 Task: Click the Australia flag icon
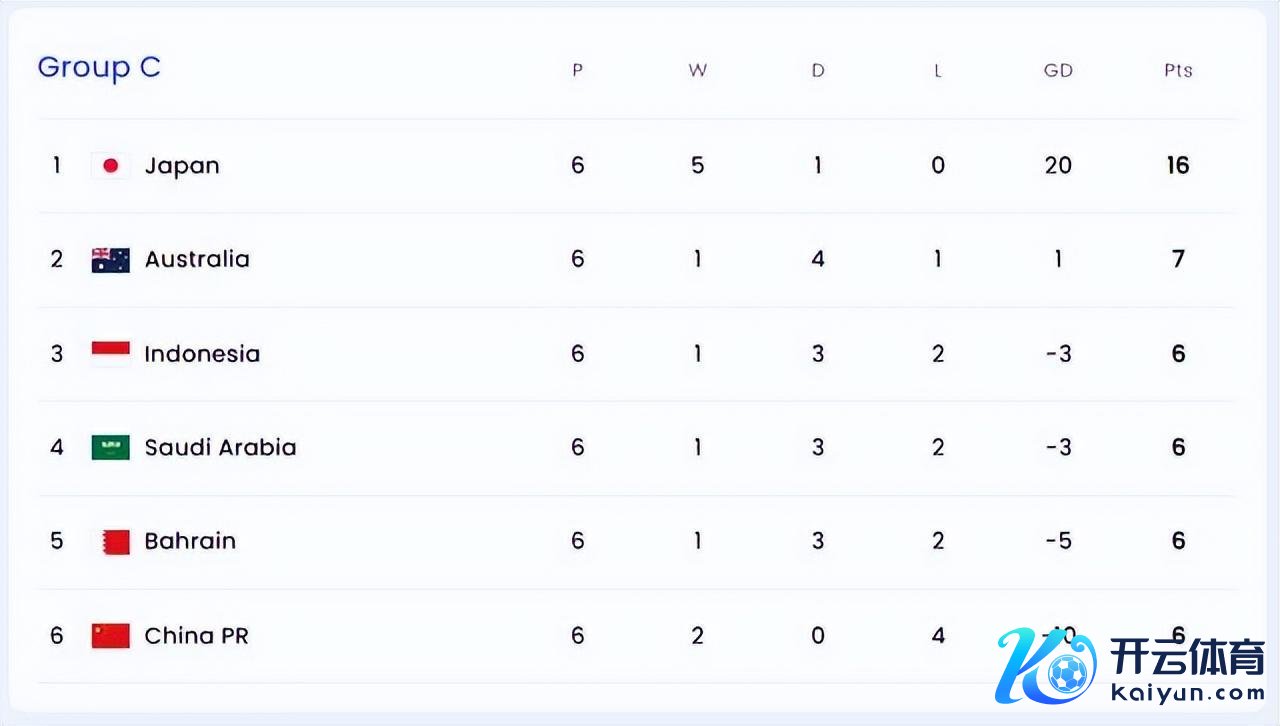click(x=111, y=260)
